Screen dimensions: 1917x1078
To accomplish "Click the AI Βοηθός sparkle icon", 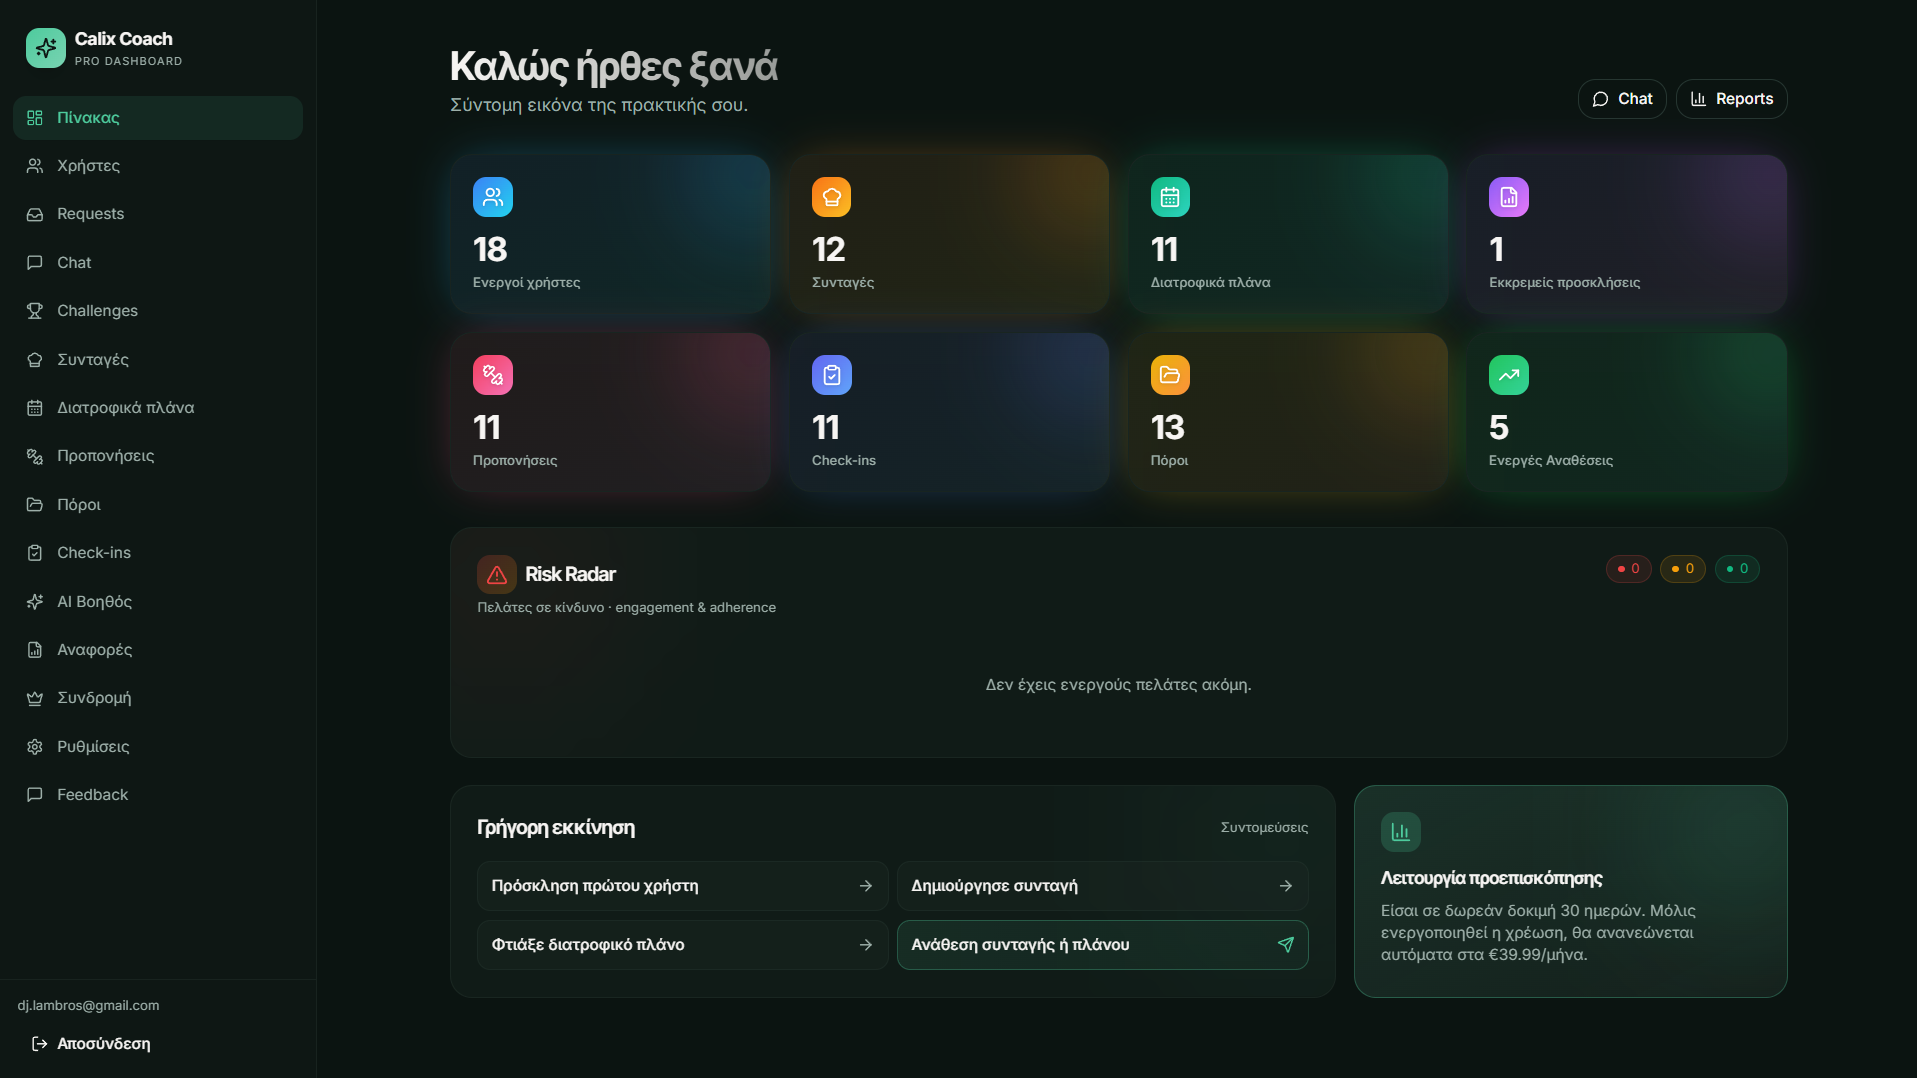I will [x=35, y=602].
